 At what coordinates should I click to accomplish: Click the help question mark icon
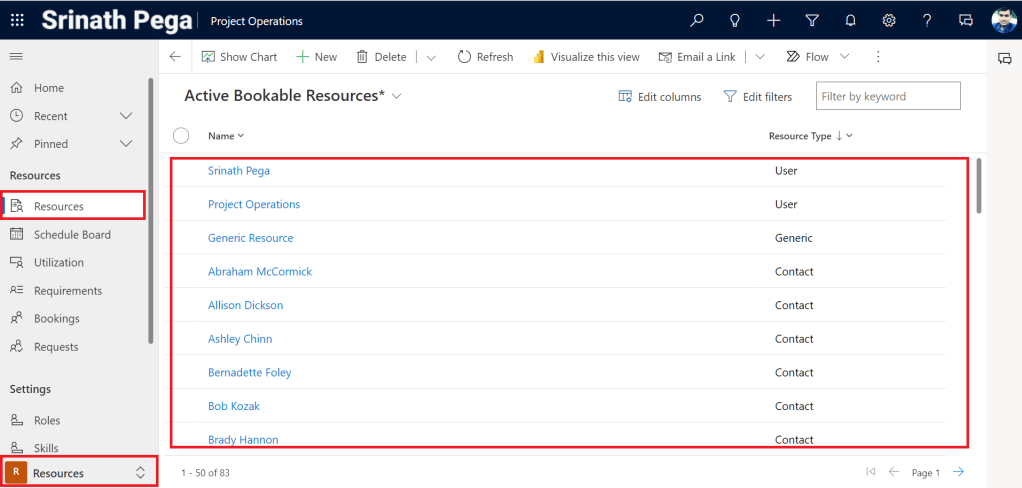pos(927,20)
